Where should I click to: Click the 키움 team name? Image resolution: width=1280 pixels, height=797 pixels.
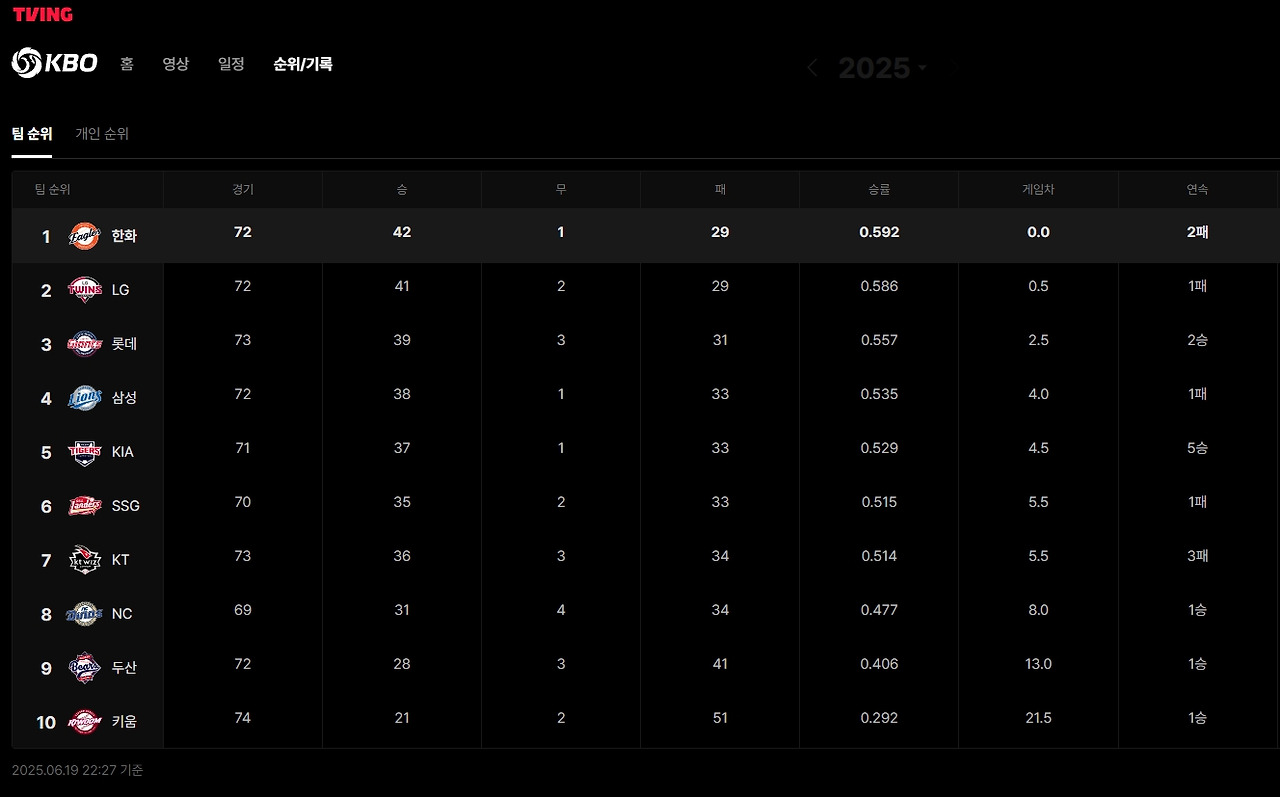coord(124,722)
